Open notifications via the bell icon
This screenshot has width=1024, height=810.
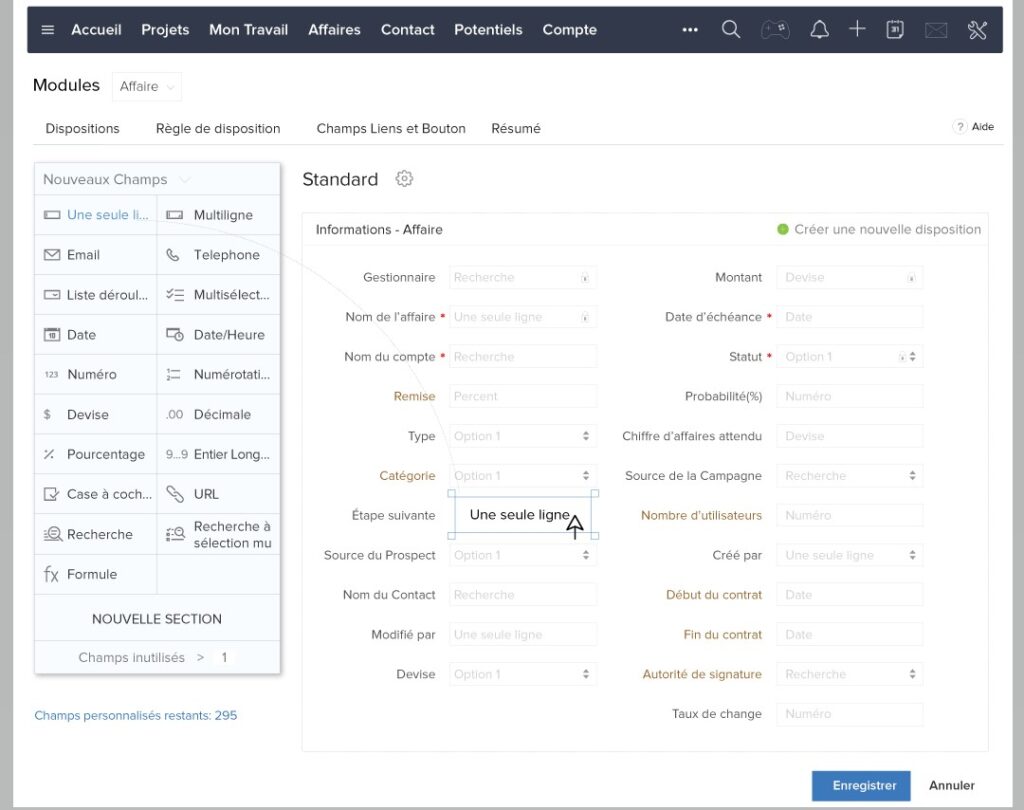point(818,29)
